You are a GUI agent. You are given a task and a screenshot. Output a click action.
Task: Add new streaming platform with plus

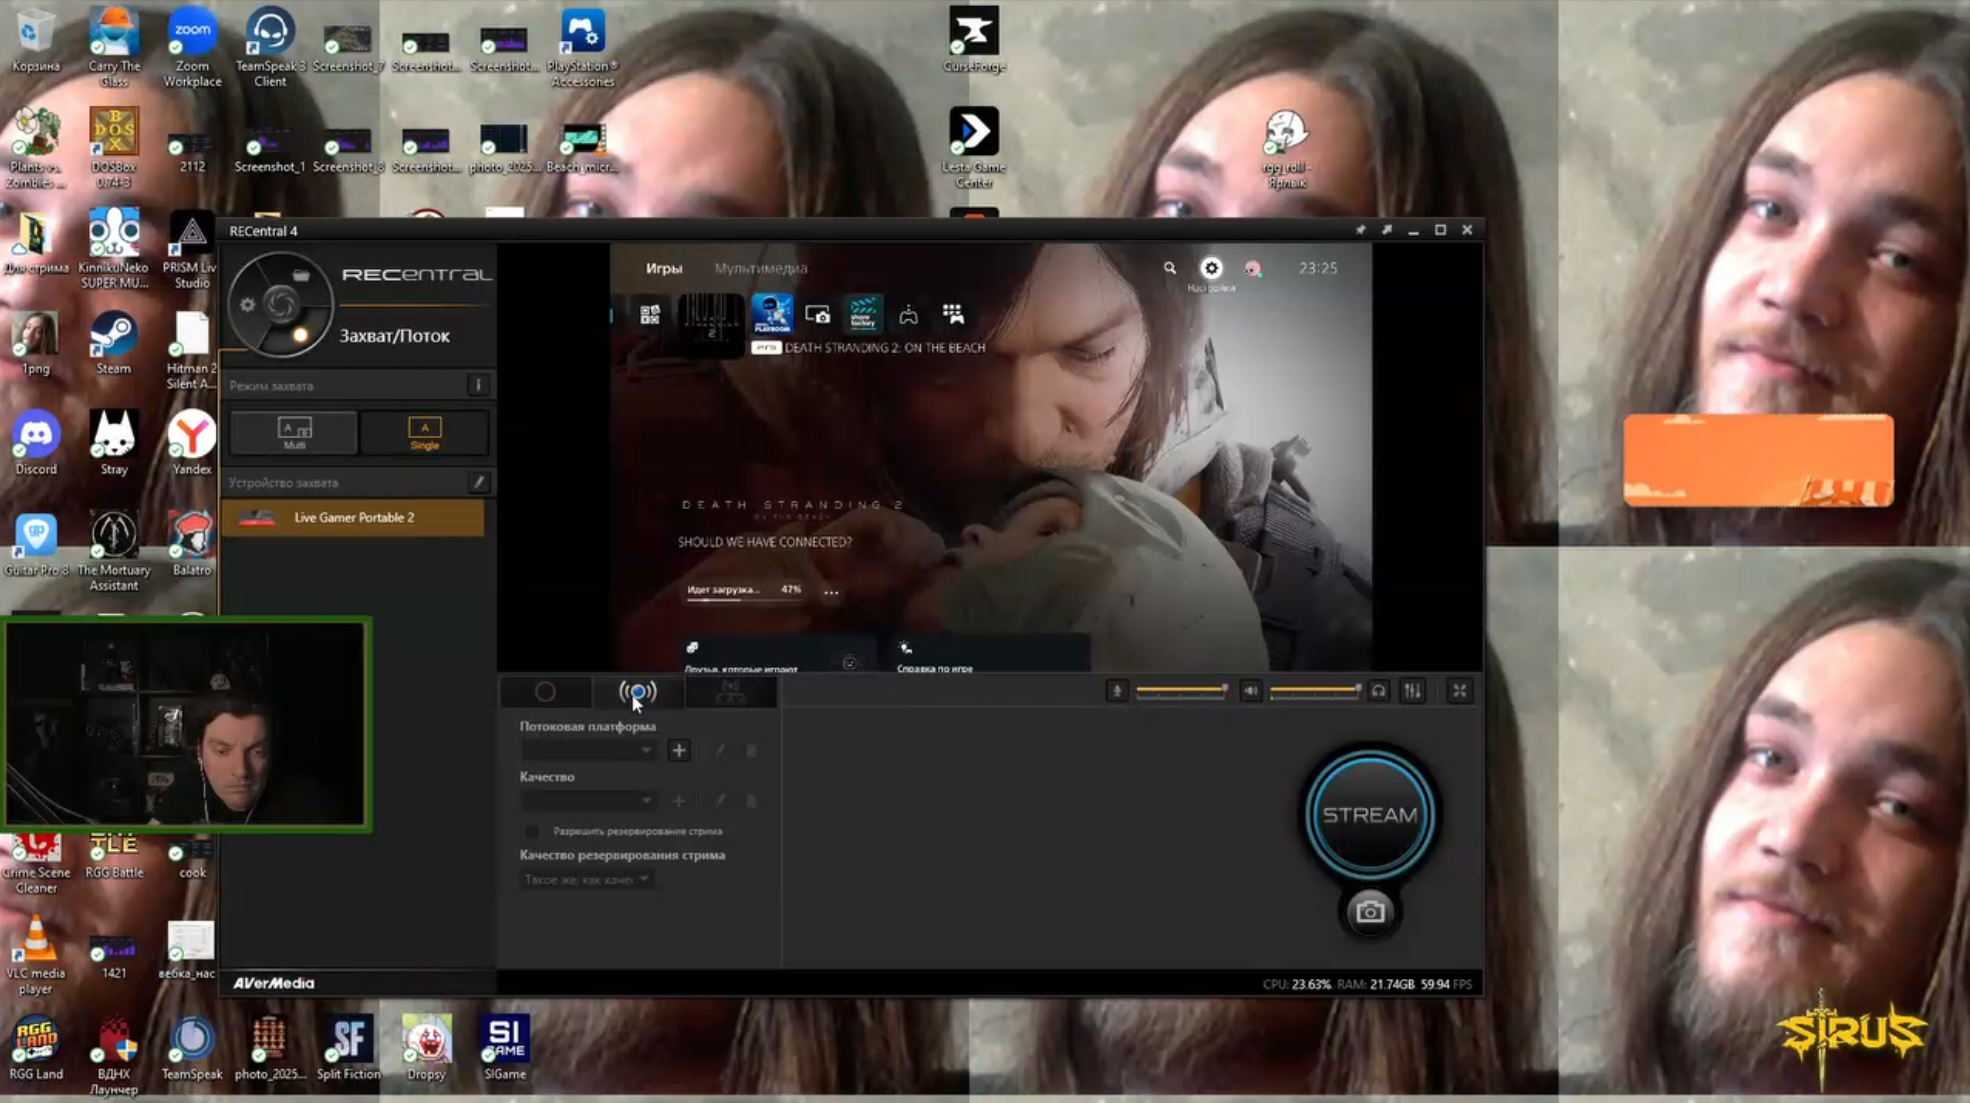(678, 750)
